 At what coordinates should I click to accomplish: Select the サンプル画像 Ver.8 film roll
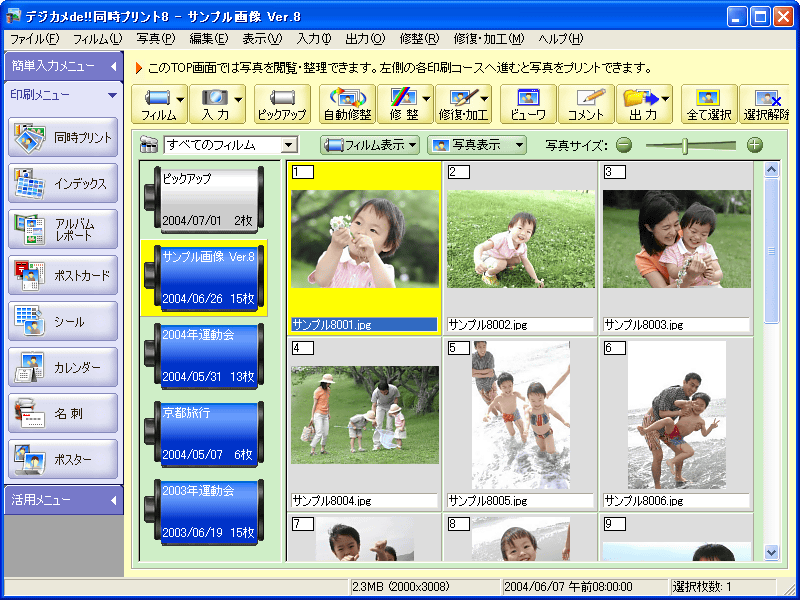204,278
